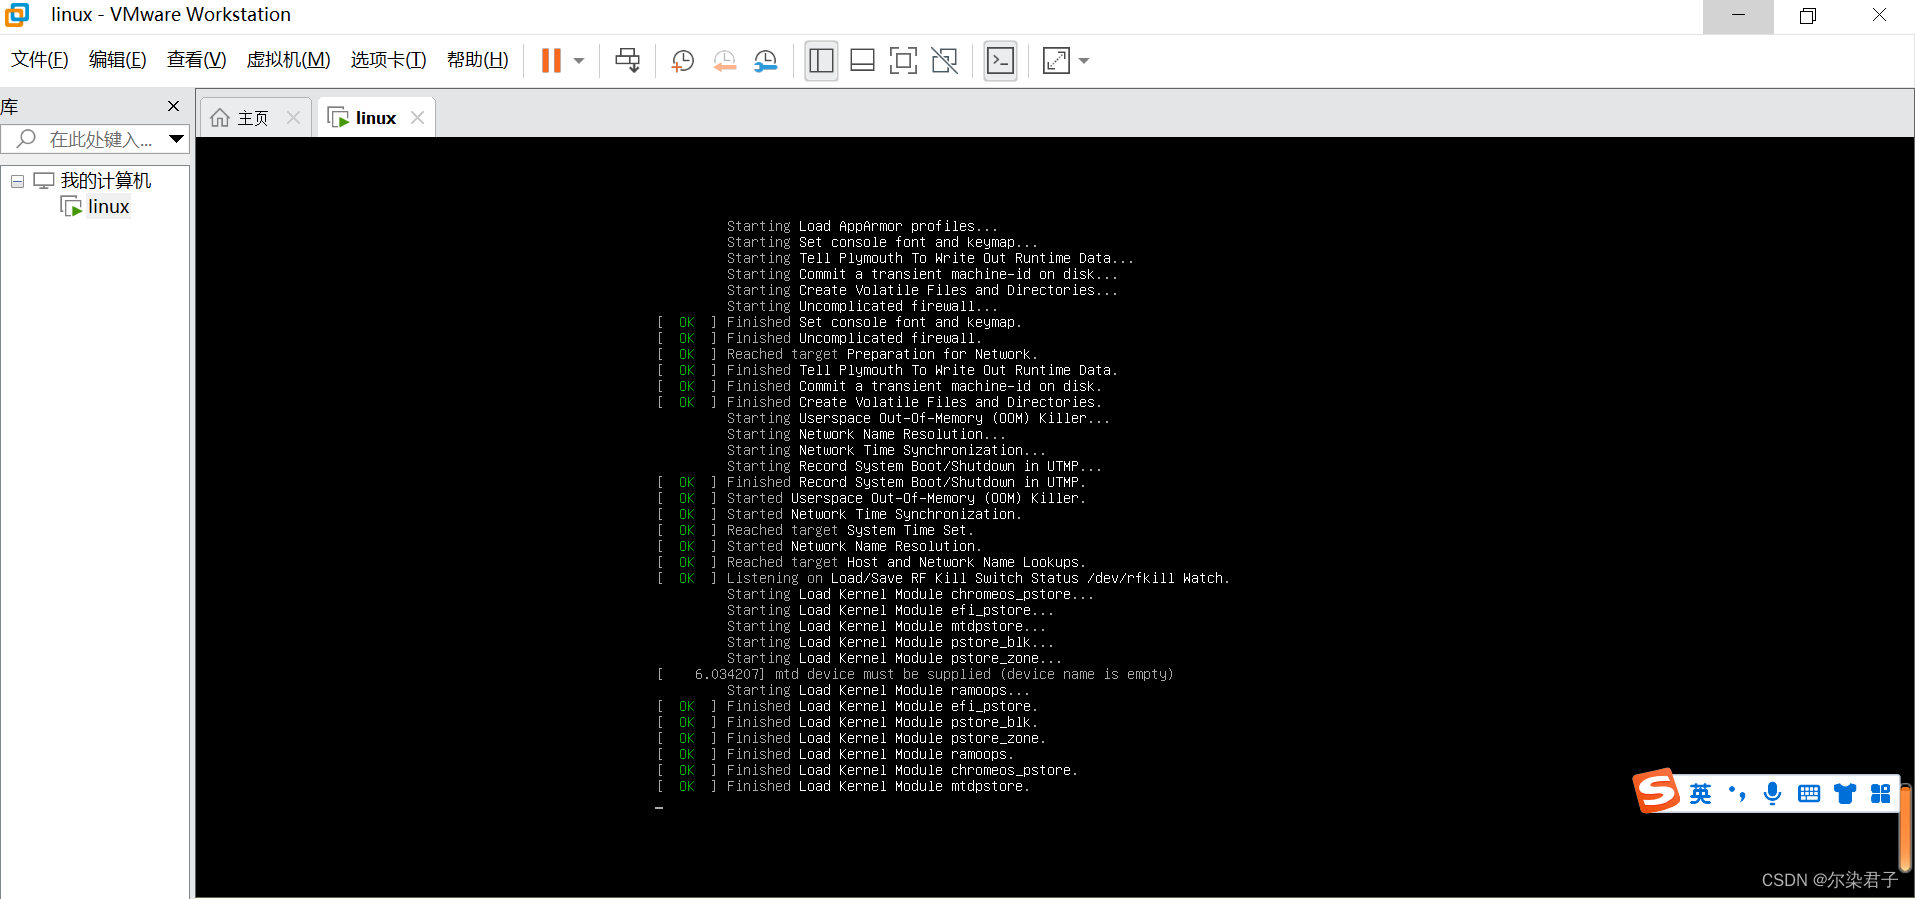The height and width of the screenshot is (899, 1915).
Task: Open the 选项卡(T) menu
Action: tap(389, 60)
